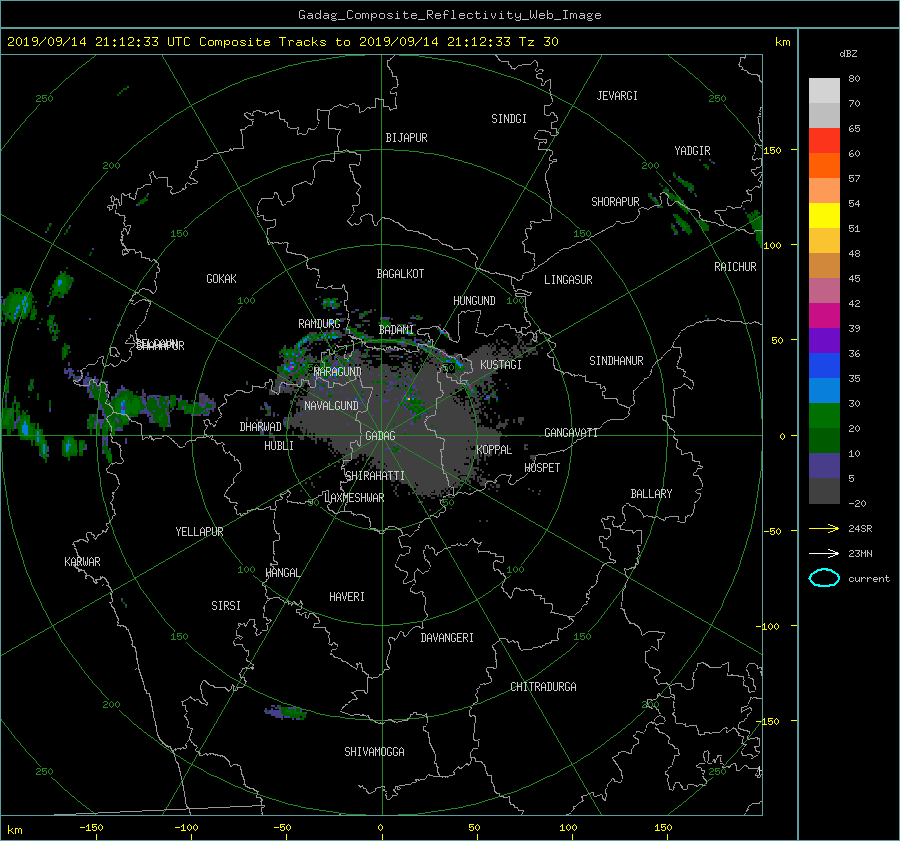This screenshot has width=900, height=841.
Task: Click the NARAGUND city label
Action: coord(338,371)
